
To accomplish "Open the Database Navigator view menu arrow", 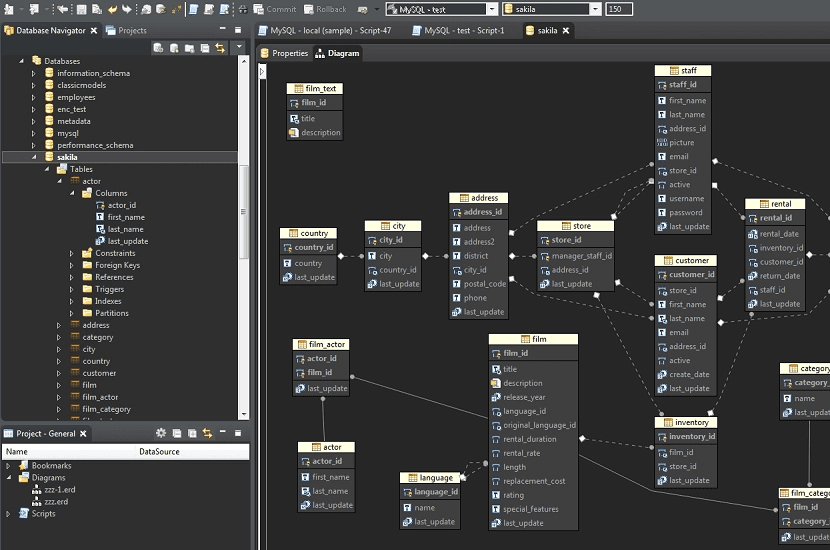I will [x=238, y=48].
